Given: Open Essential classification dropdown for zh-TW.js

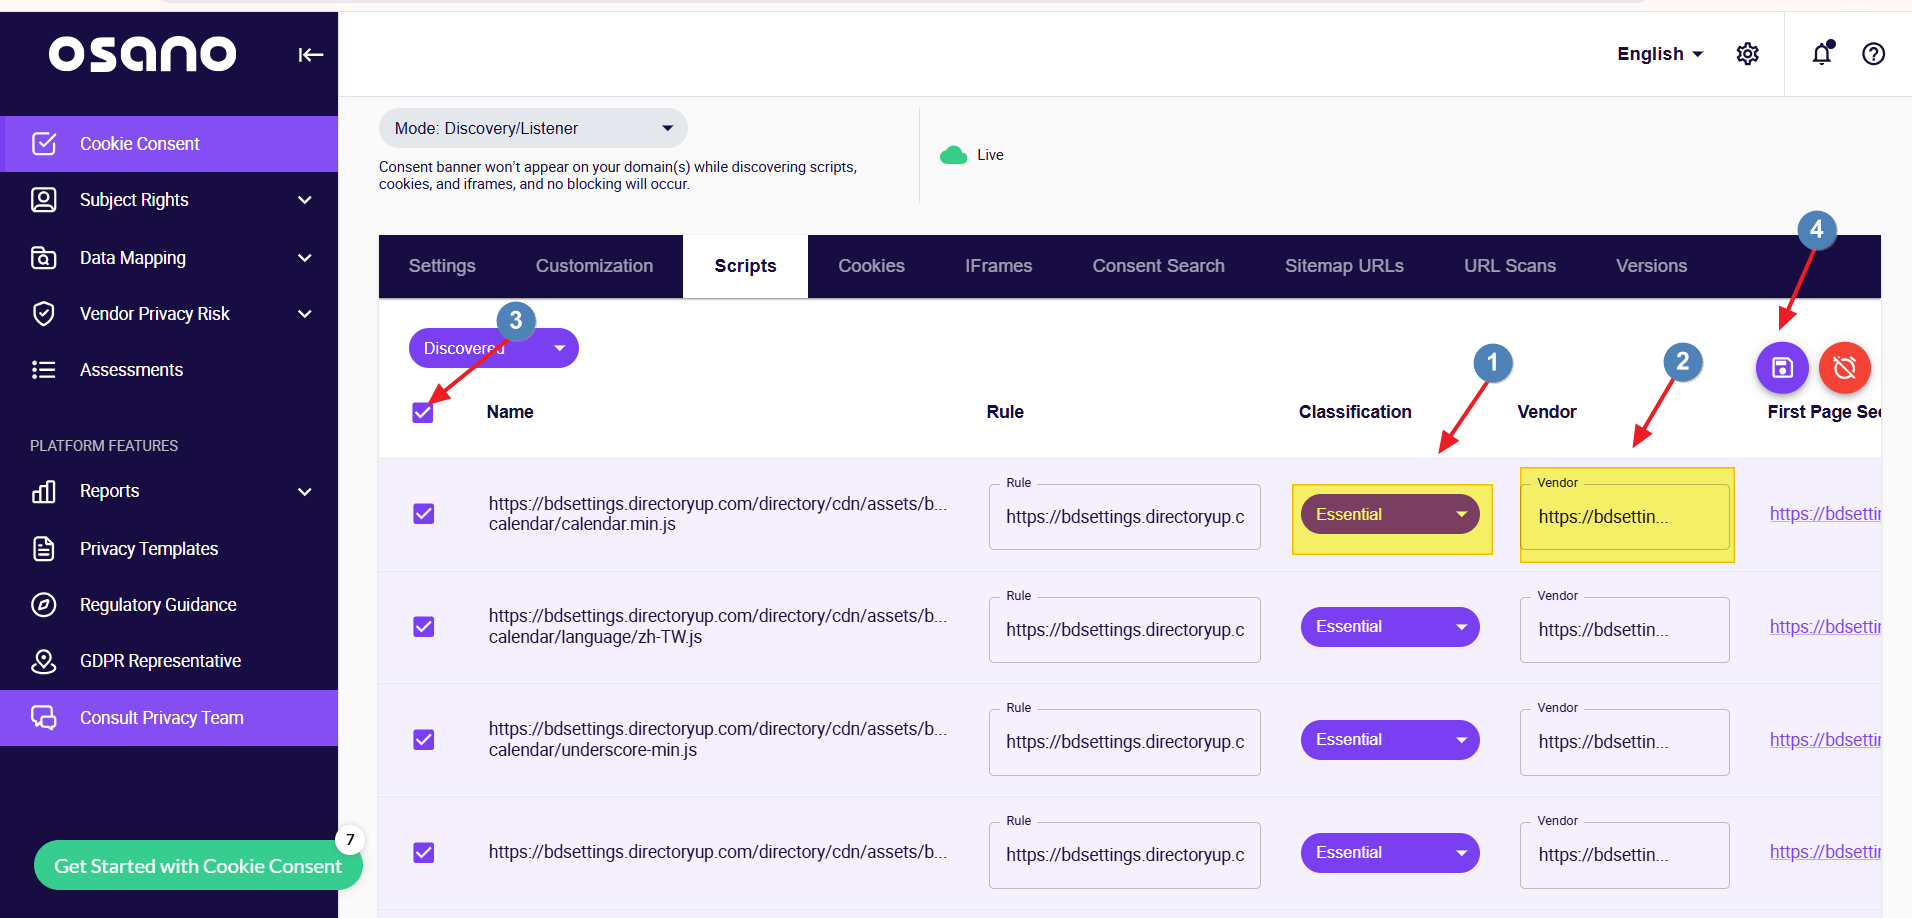Looking at the screenshot, I should coord(1390,627).
